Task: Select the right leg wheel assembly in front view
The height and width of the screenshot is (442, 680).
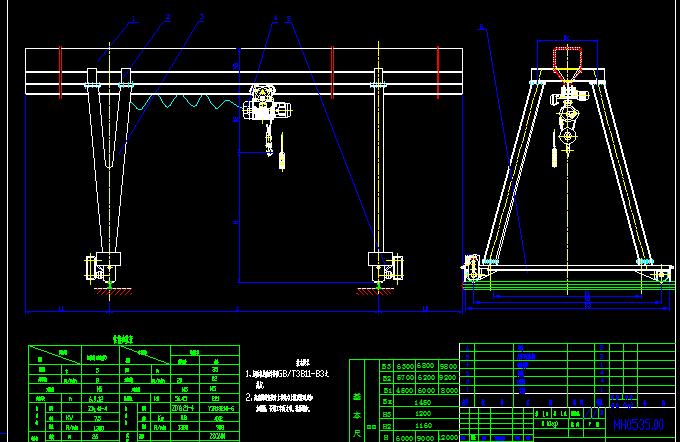Action: [385, 268]
